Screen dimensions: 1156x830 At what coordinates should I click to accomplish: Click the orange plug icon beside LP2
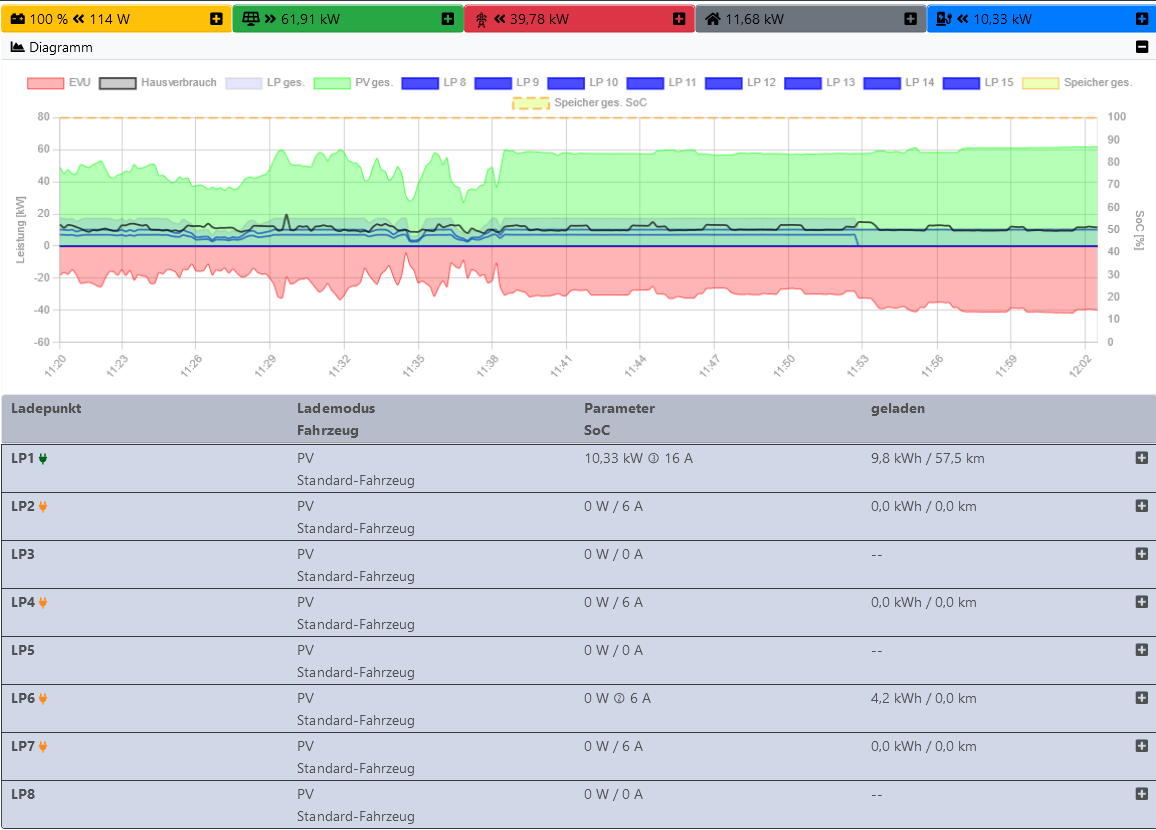pos(43,507)
